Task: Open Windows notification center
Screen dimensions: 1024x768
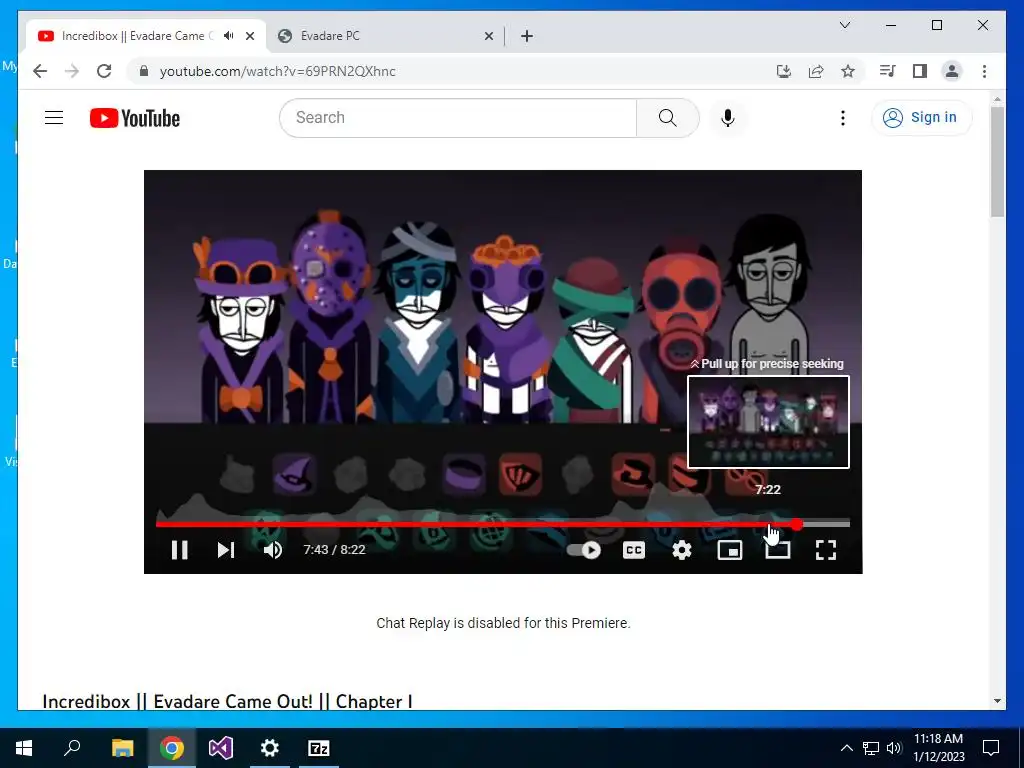Action: 991,748
